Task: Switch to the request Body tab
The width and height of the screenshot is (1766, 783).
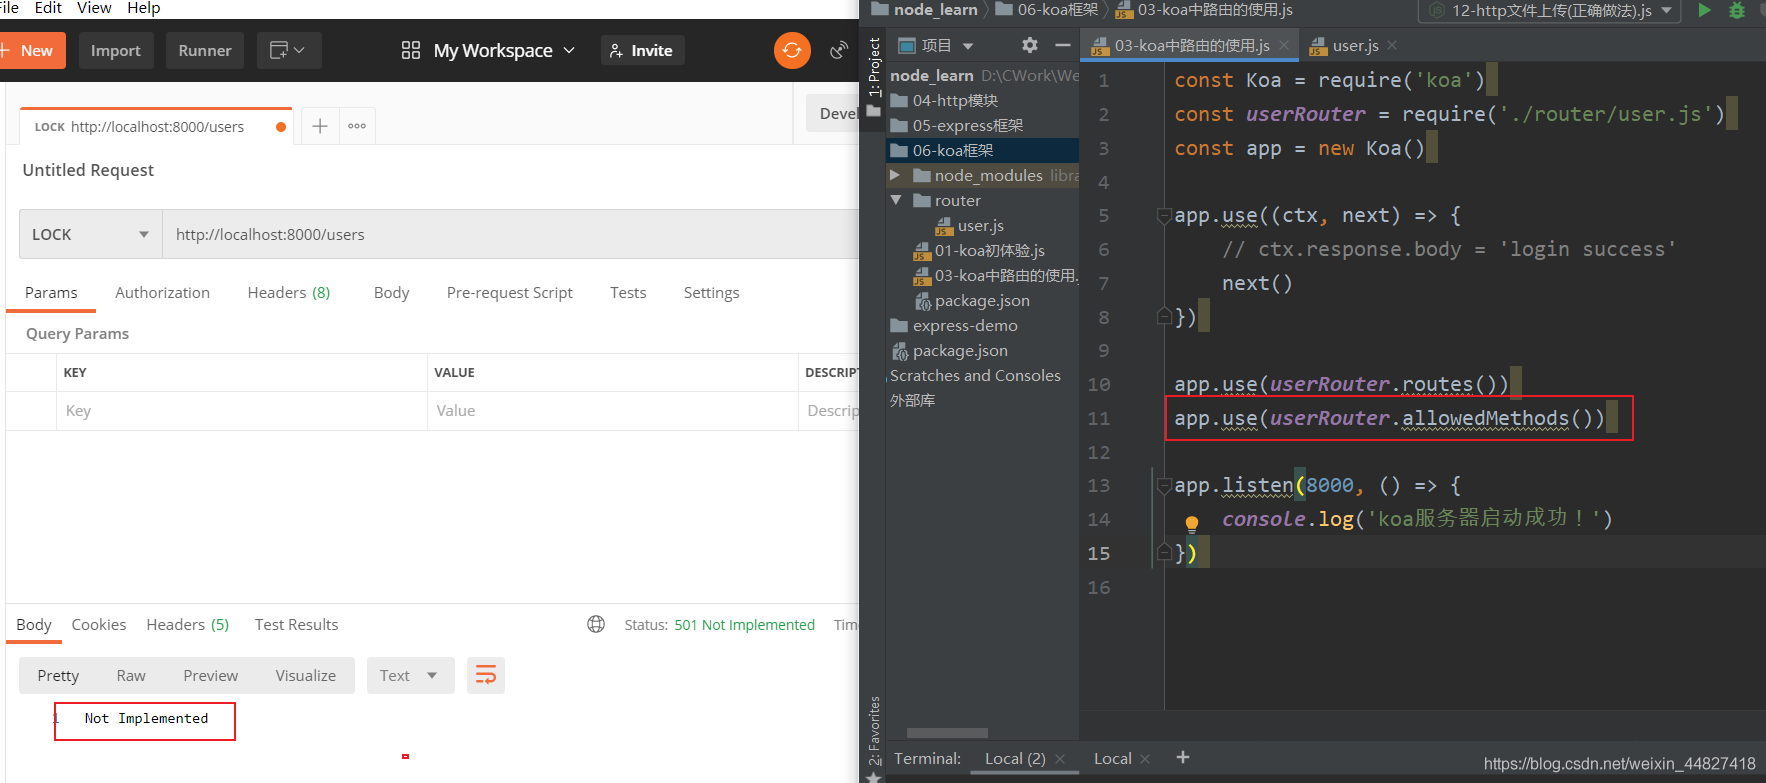Action: [392, 292]
